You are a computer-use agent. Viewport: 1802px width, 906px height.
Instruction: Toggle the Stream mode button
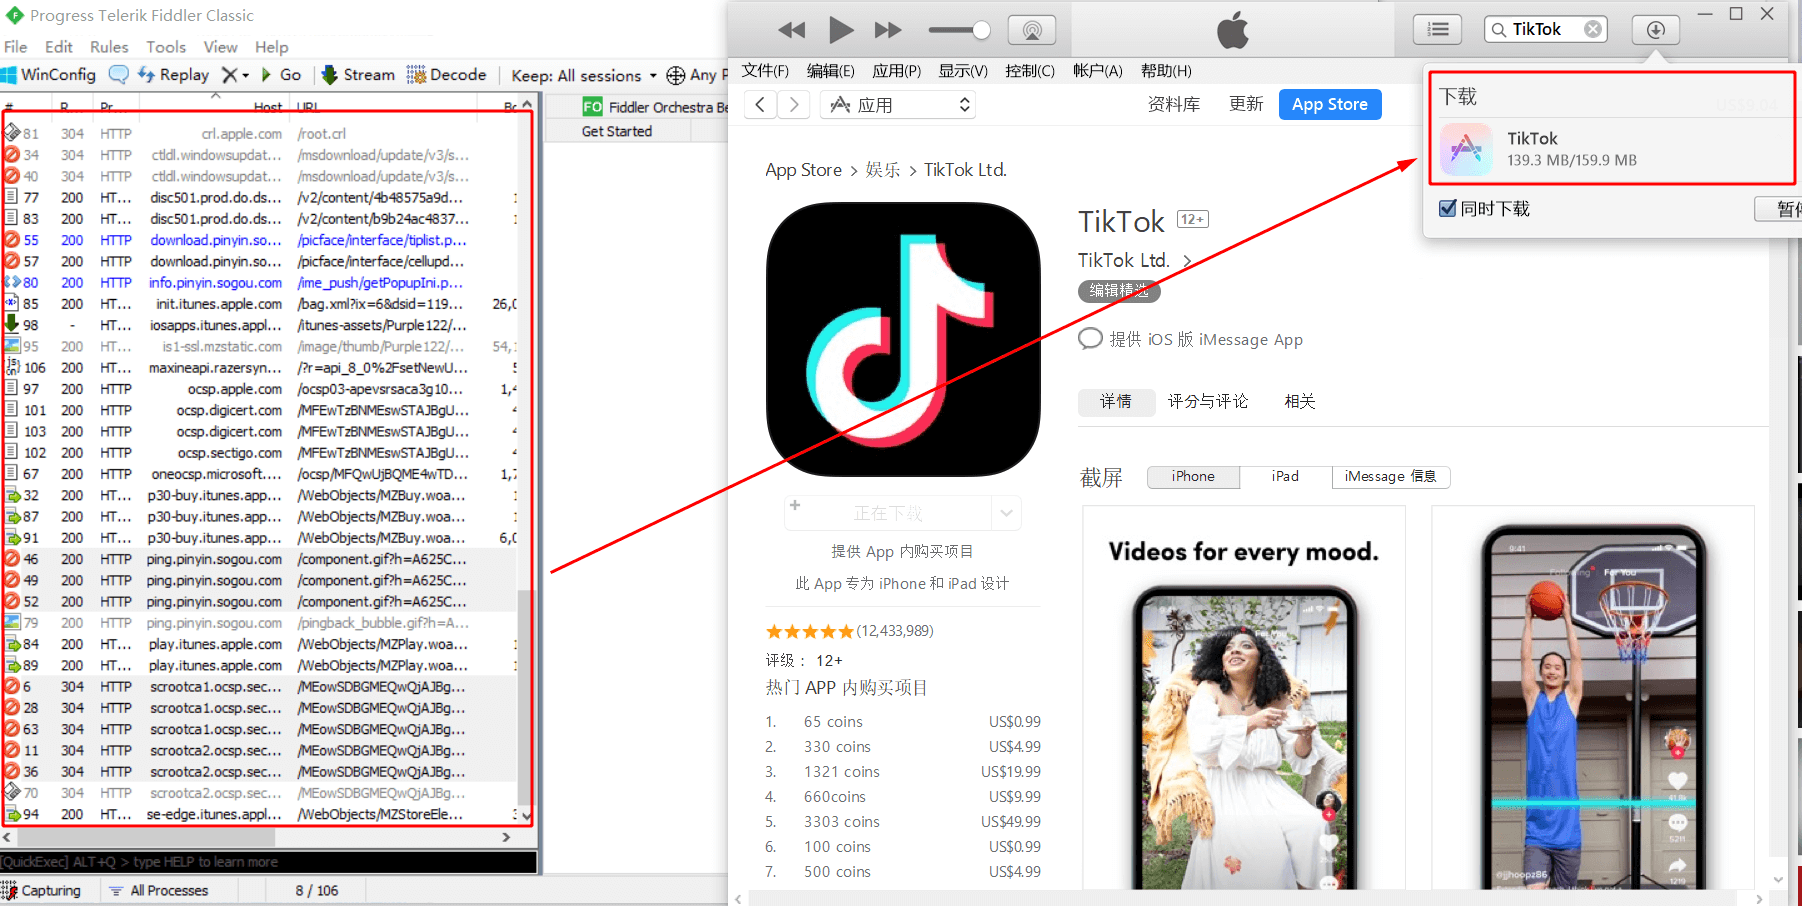pyautogui.click(x=358, y=75)
